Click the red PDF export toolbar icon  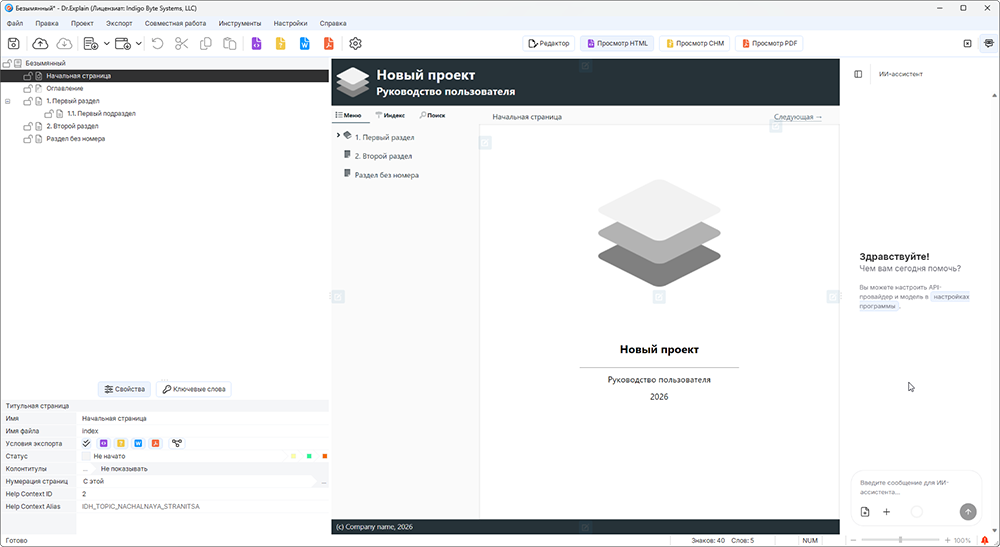328,43
